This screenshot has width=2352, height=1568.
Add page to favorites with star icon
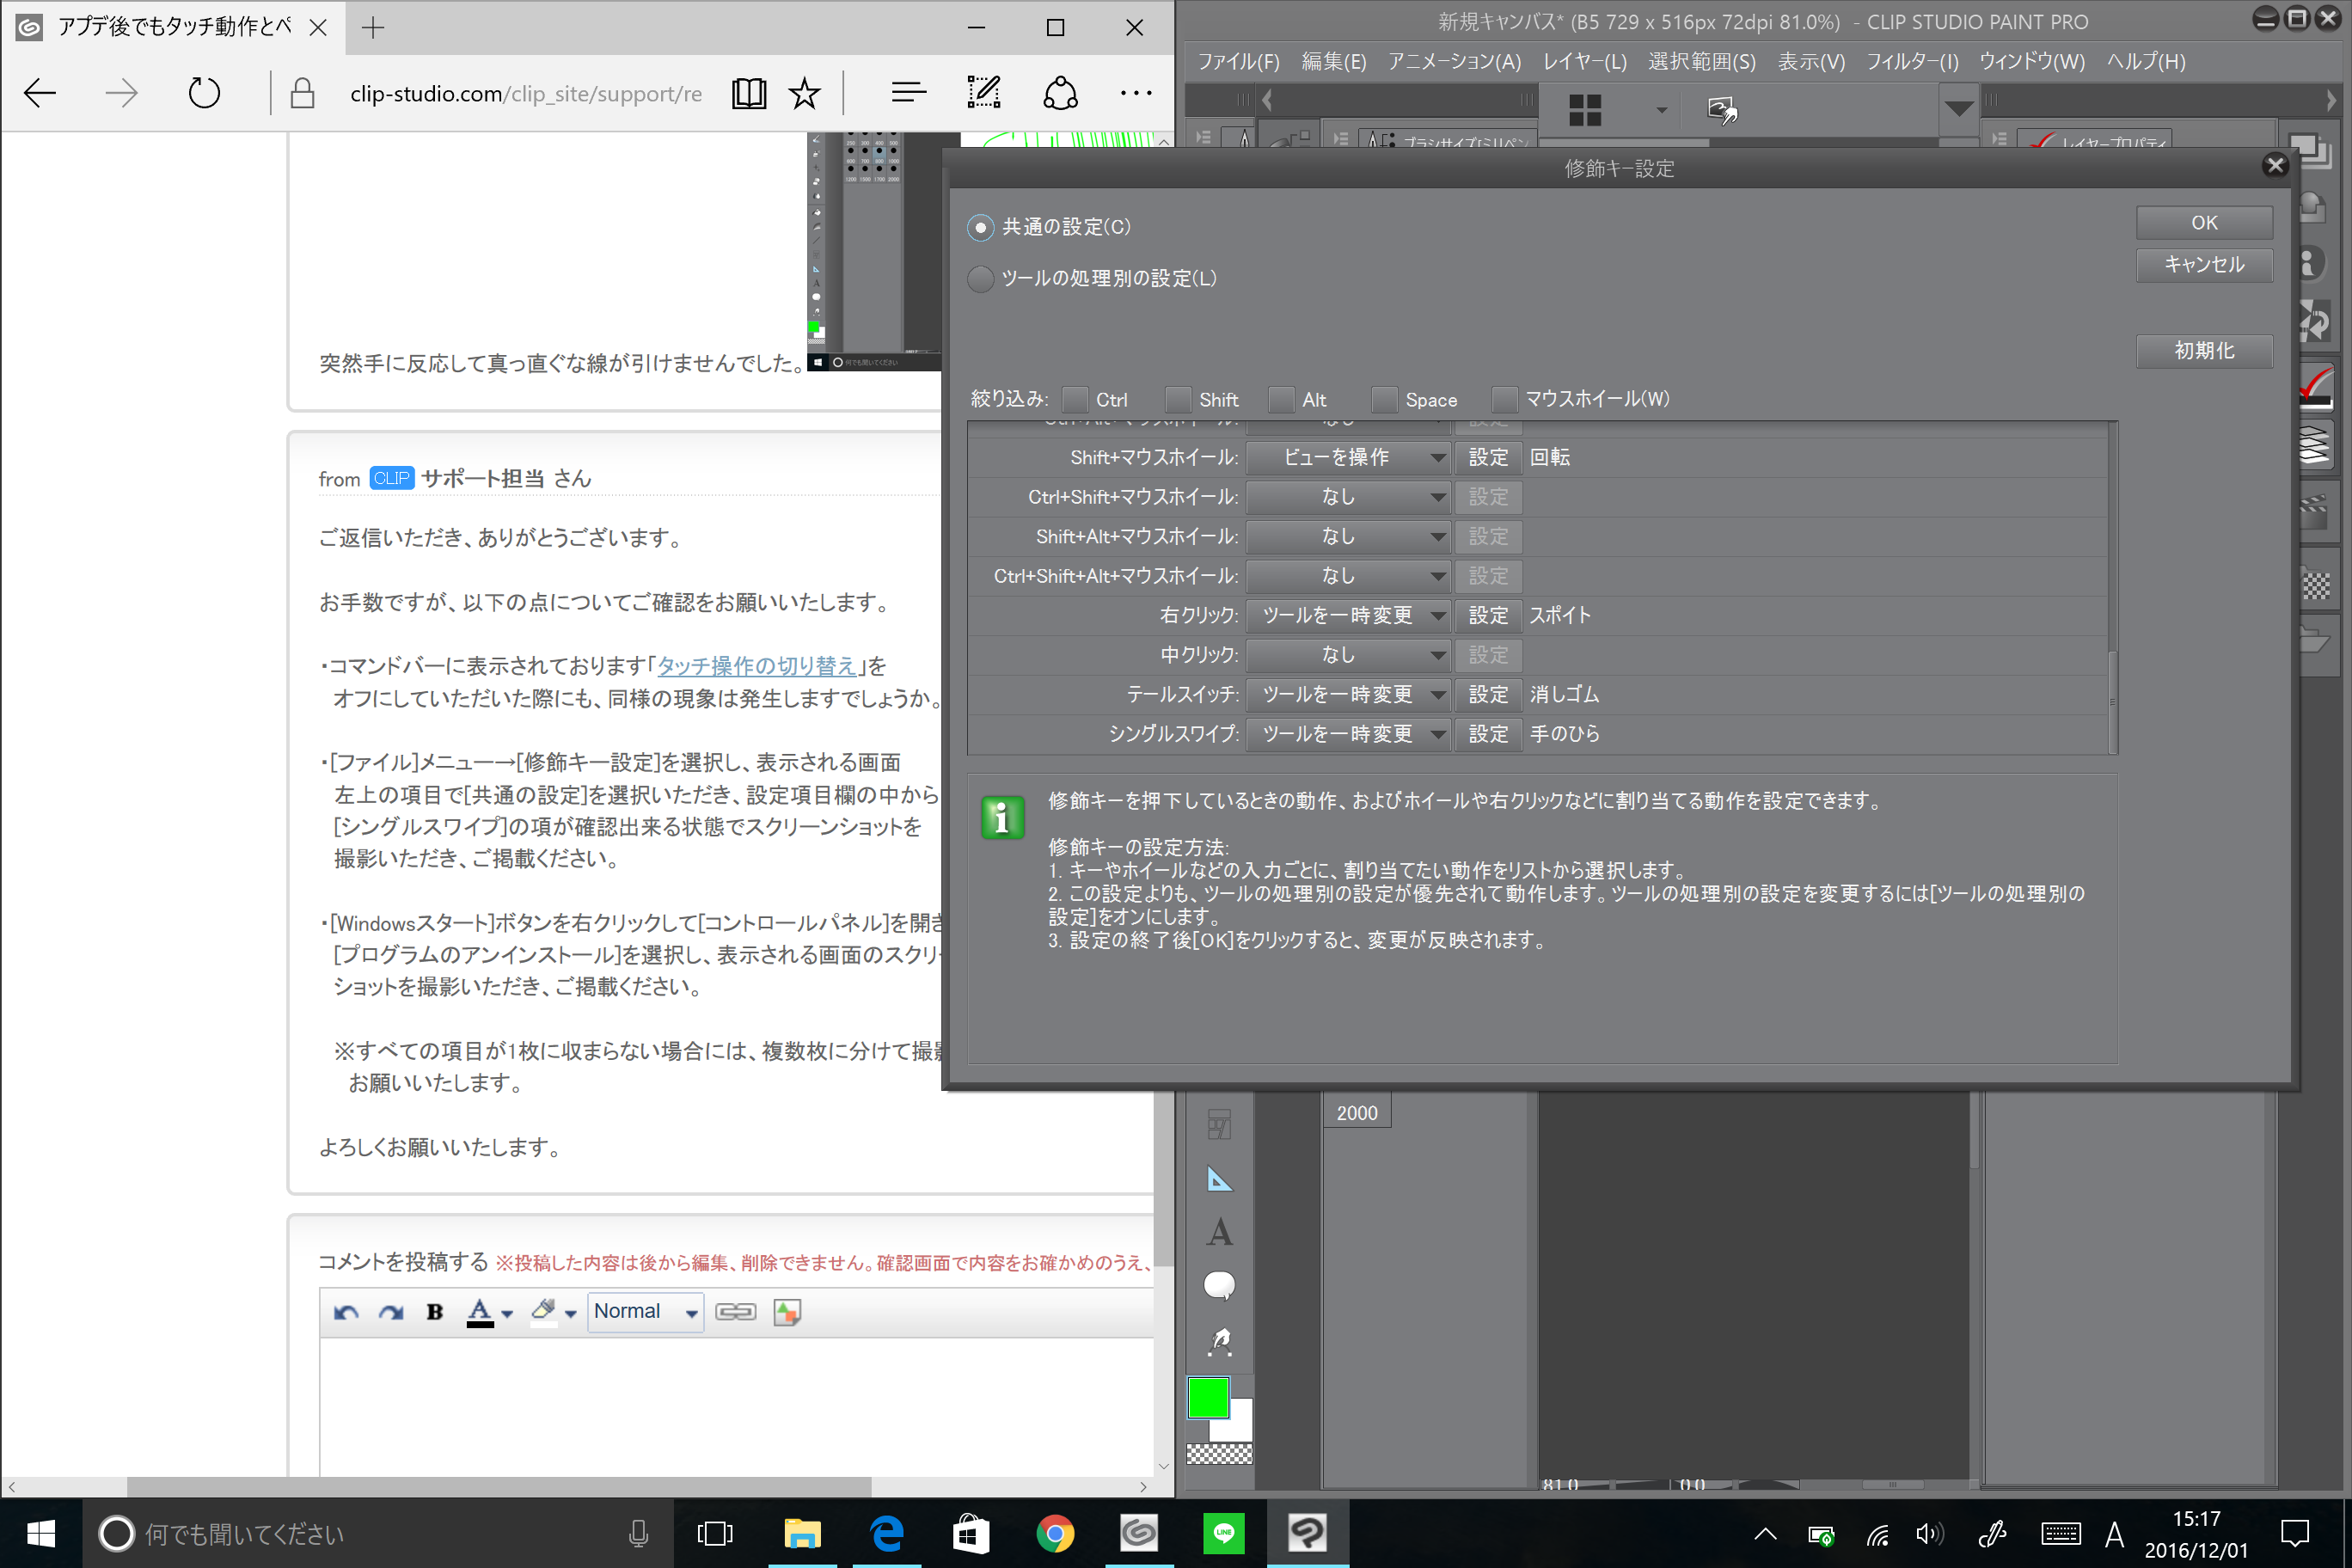click(804, 94)
